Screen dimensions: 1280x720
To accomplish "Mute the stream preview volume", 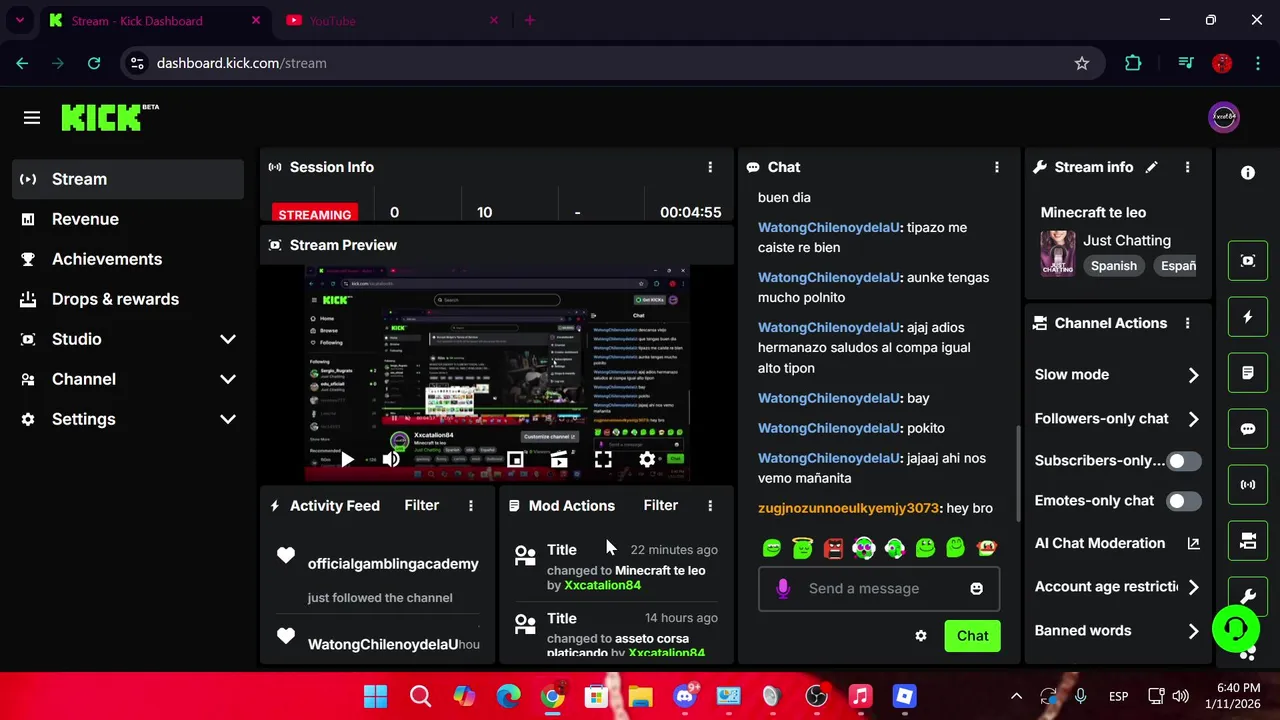I will pyautogui.click(x=391, y=459).
